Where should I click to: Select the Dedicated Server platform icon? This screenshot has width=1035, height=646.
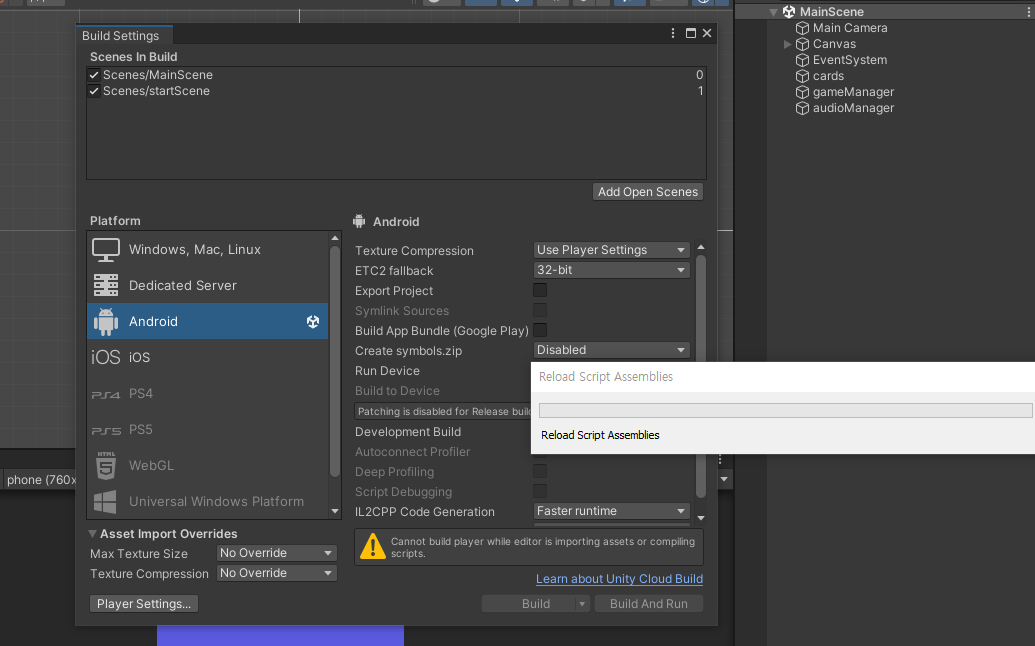106,285
